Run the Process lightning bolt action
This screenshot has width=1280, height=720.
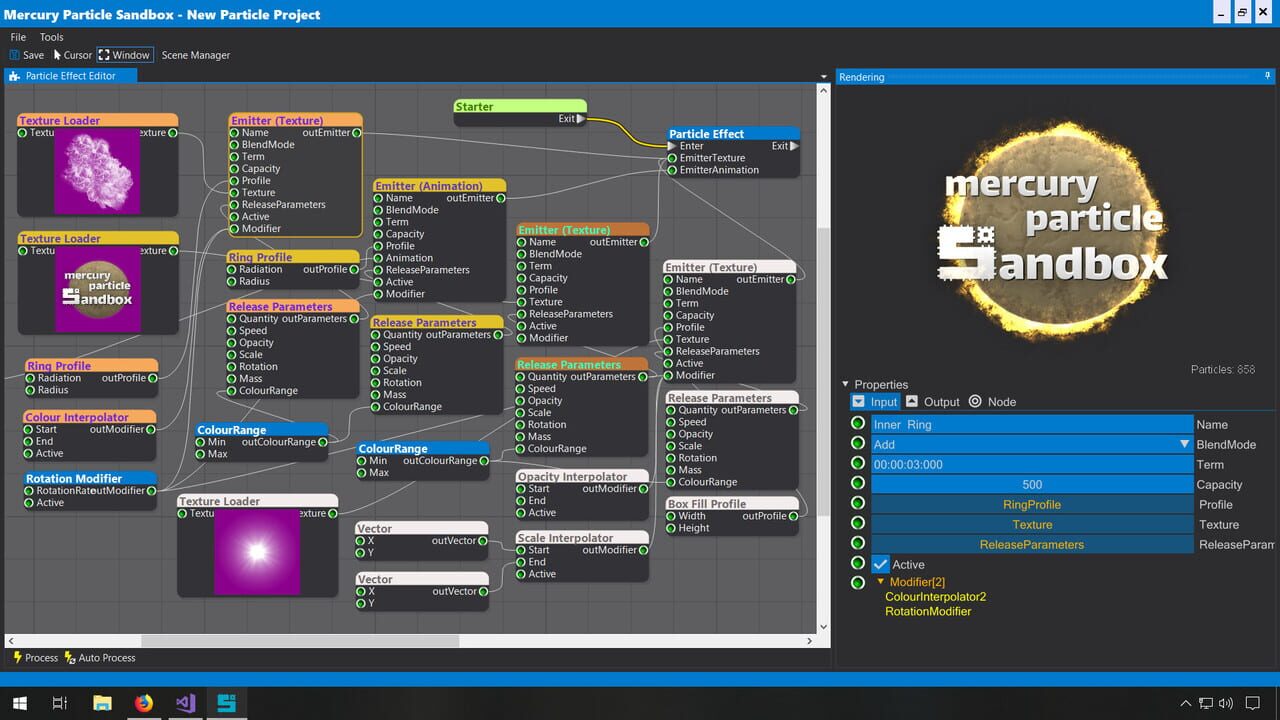(x=17, y=658)
